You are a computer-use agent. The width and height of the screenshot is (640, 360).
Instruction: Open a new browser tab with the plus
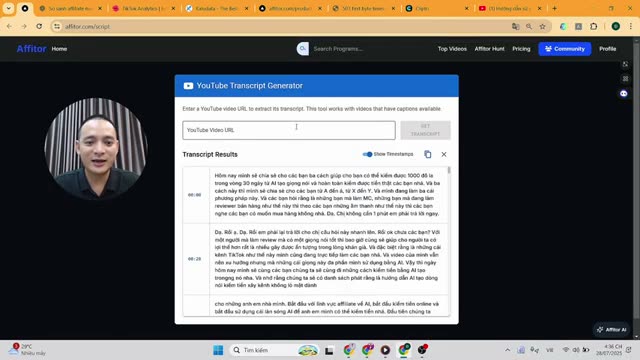pyautogui.click(x=554, y=8)
